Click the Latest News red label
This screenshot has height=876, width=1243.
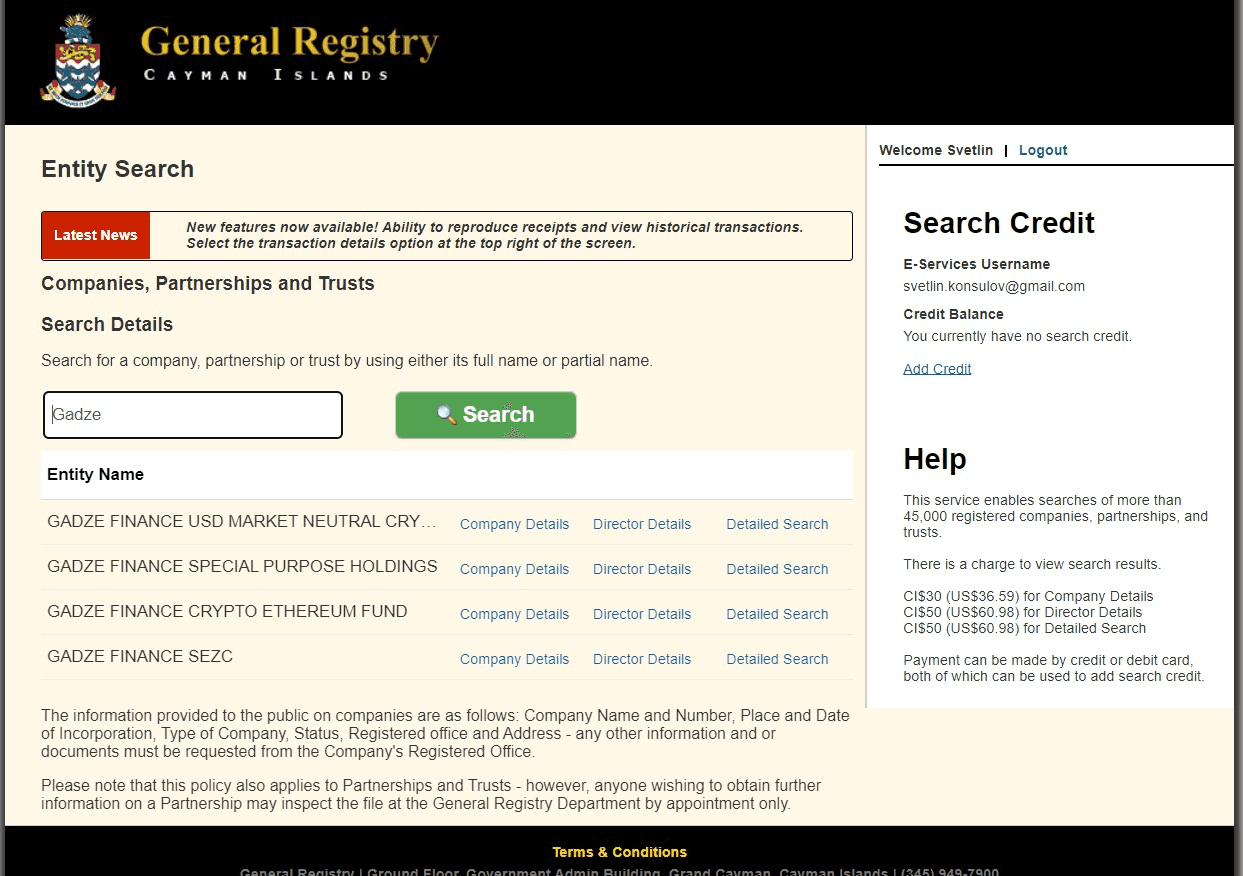click(96, 235)
